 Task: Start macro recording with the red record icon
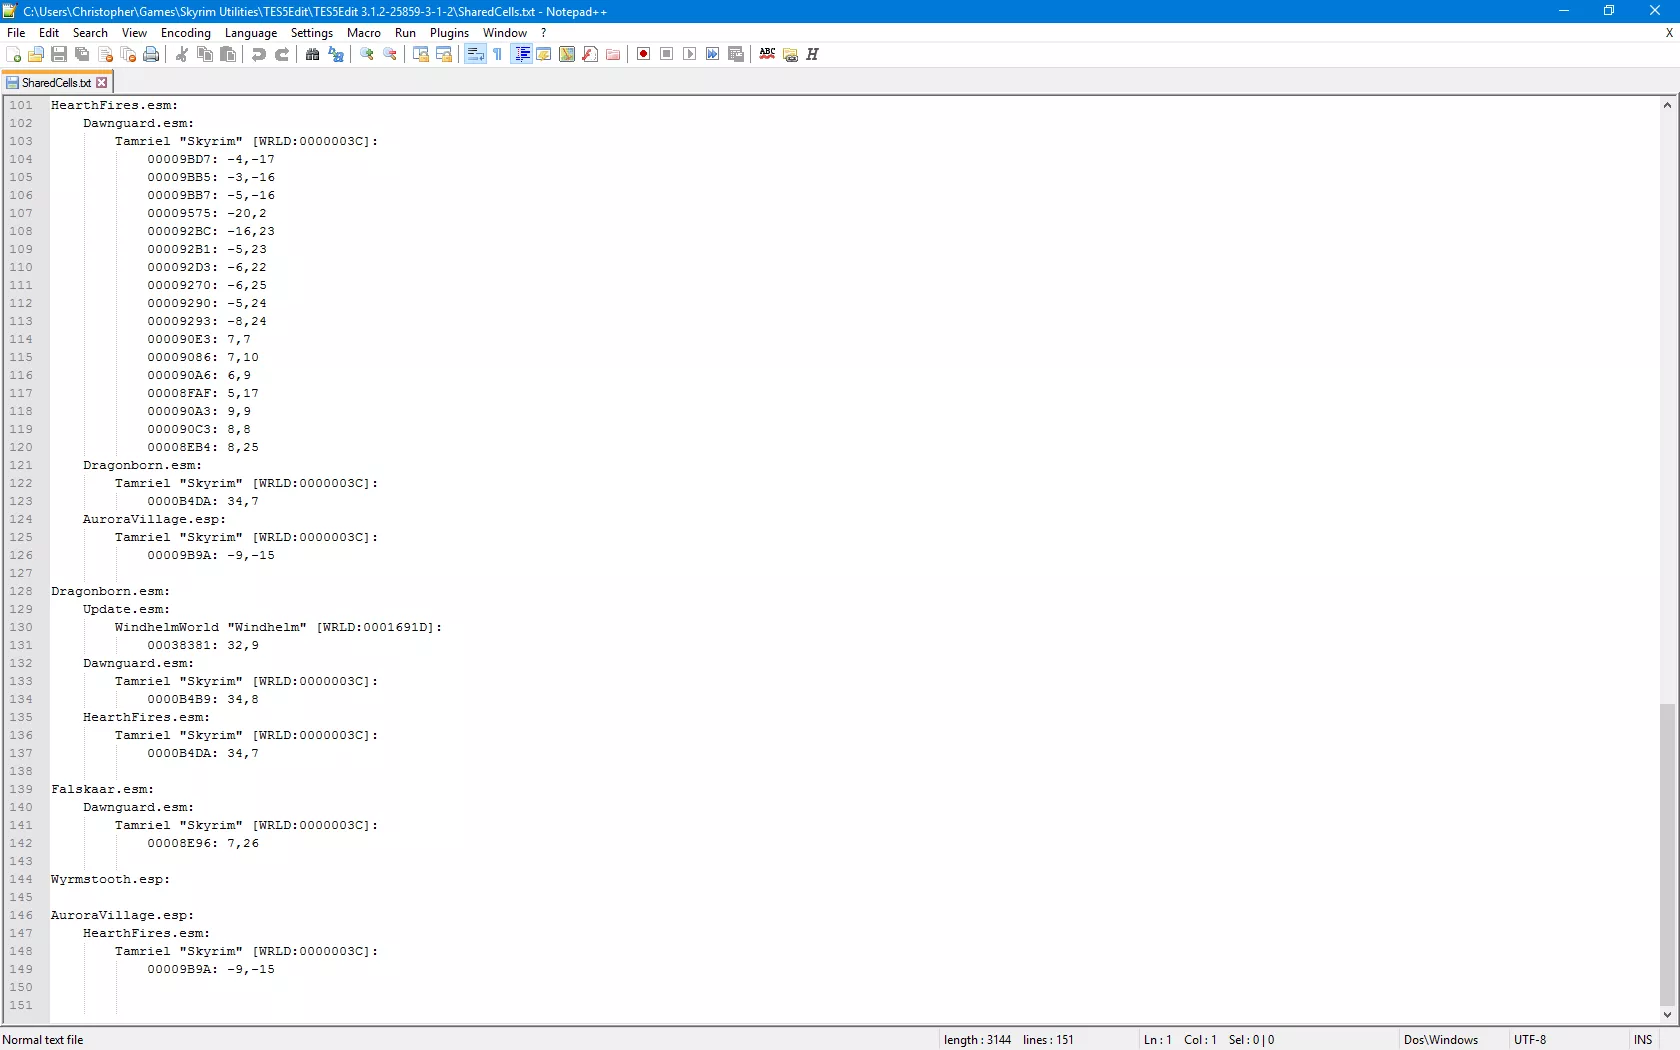coord(644,54)
